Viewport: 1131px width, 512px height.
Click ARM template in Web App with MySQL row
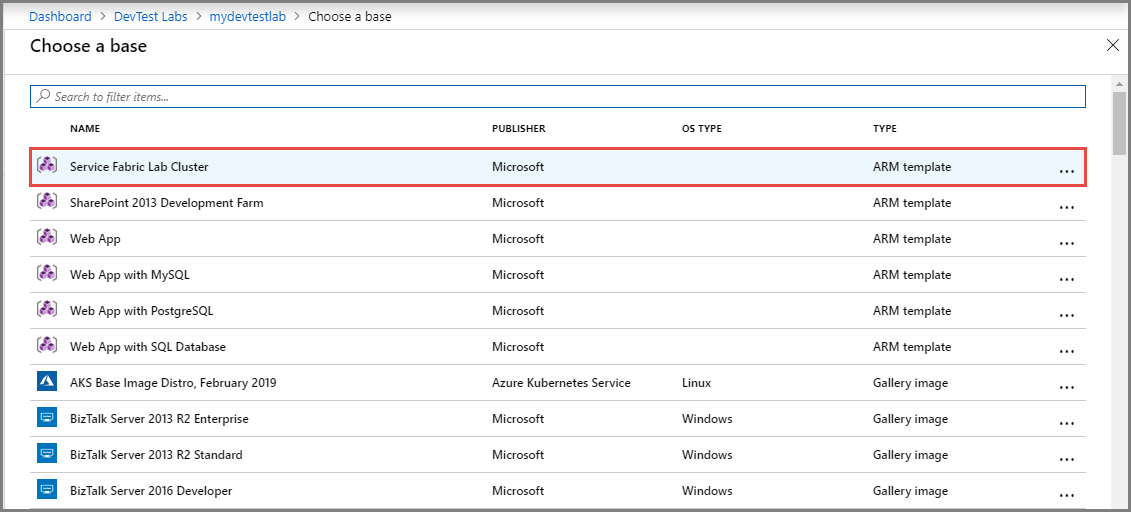point(912,275)
